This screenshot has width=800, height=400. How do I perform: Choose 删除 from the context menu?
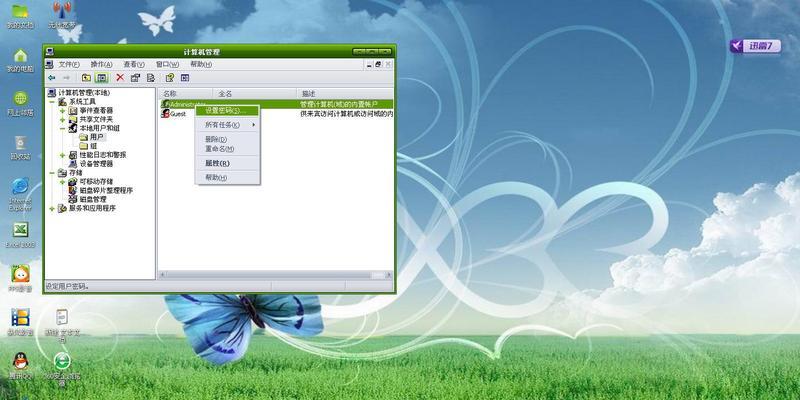[228, 139]
